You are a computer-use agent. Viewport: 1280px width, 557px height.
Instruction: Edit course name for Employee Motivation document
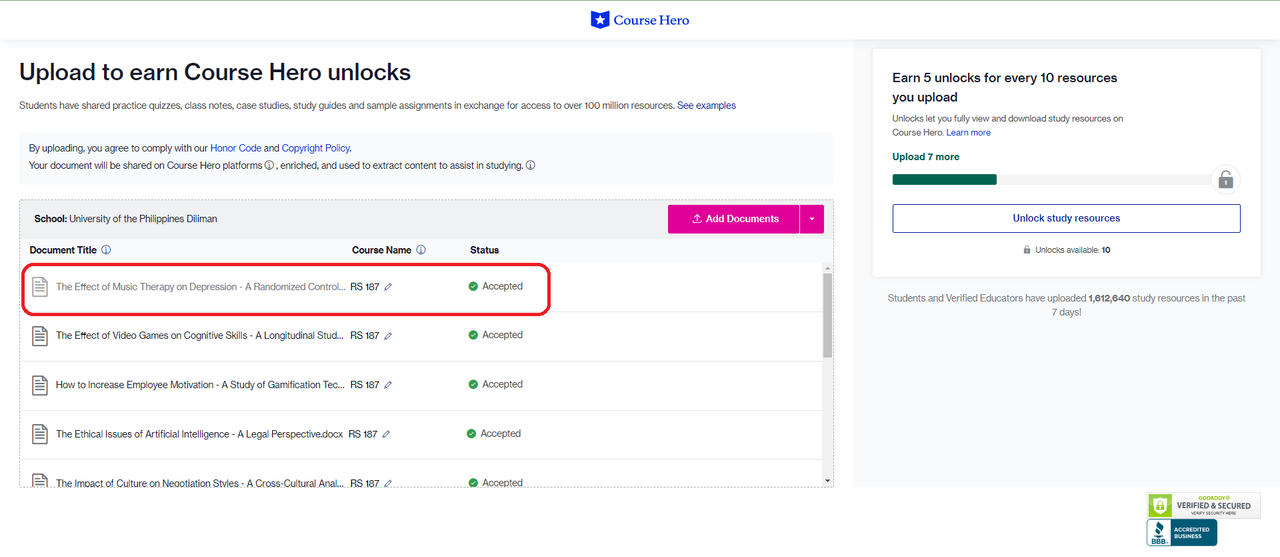388,385
